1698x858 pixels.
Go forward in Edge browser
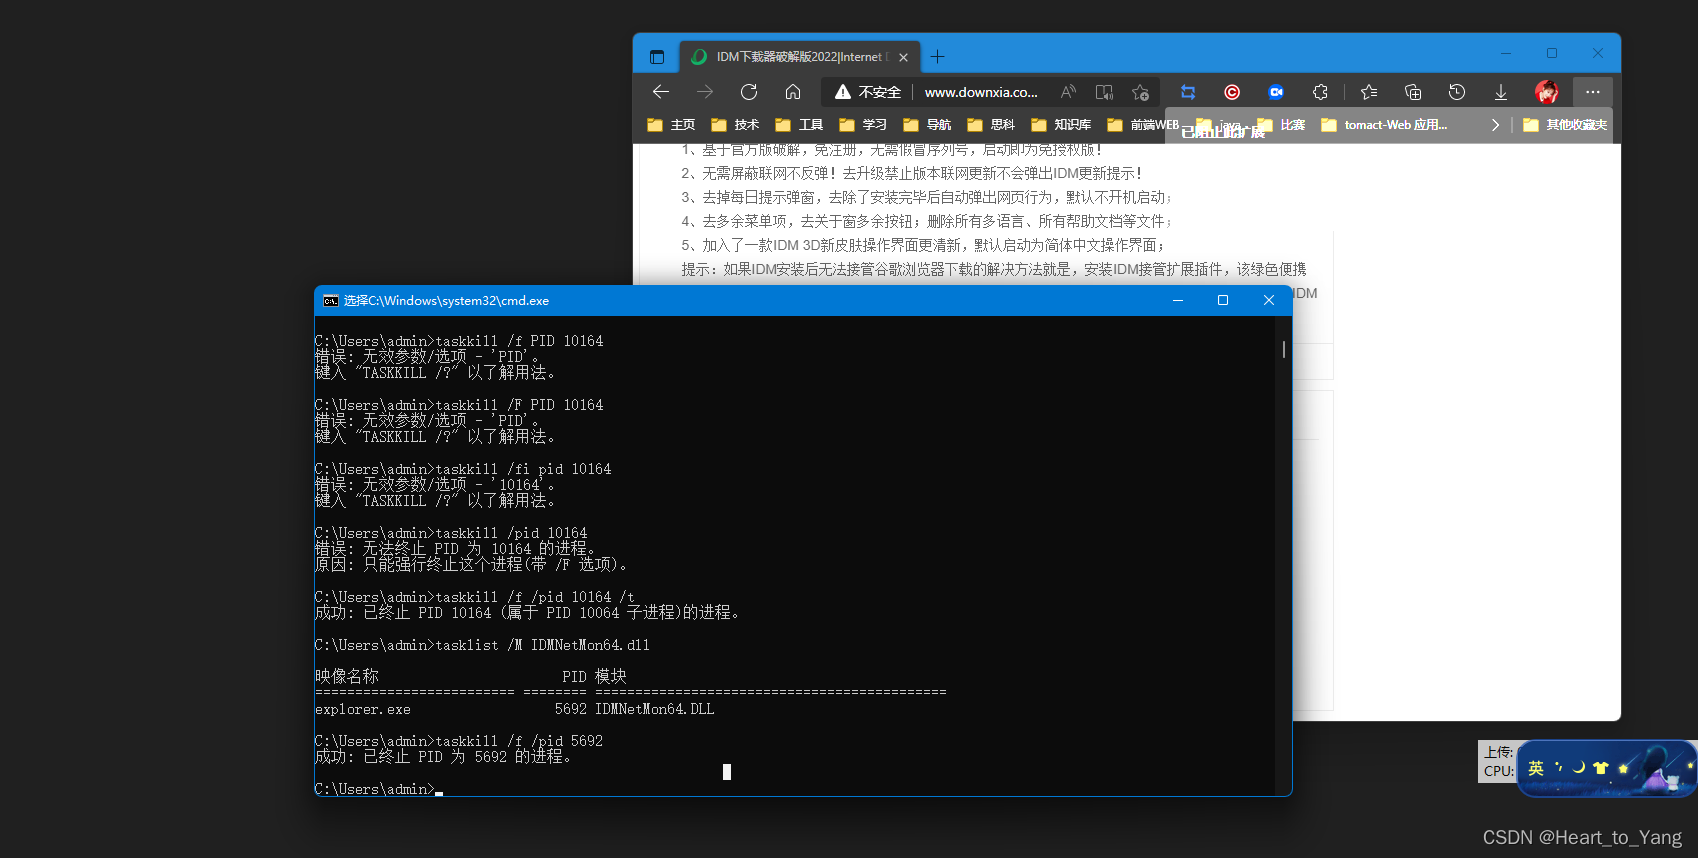(705, 92)
